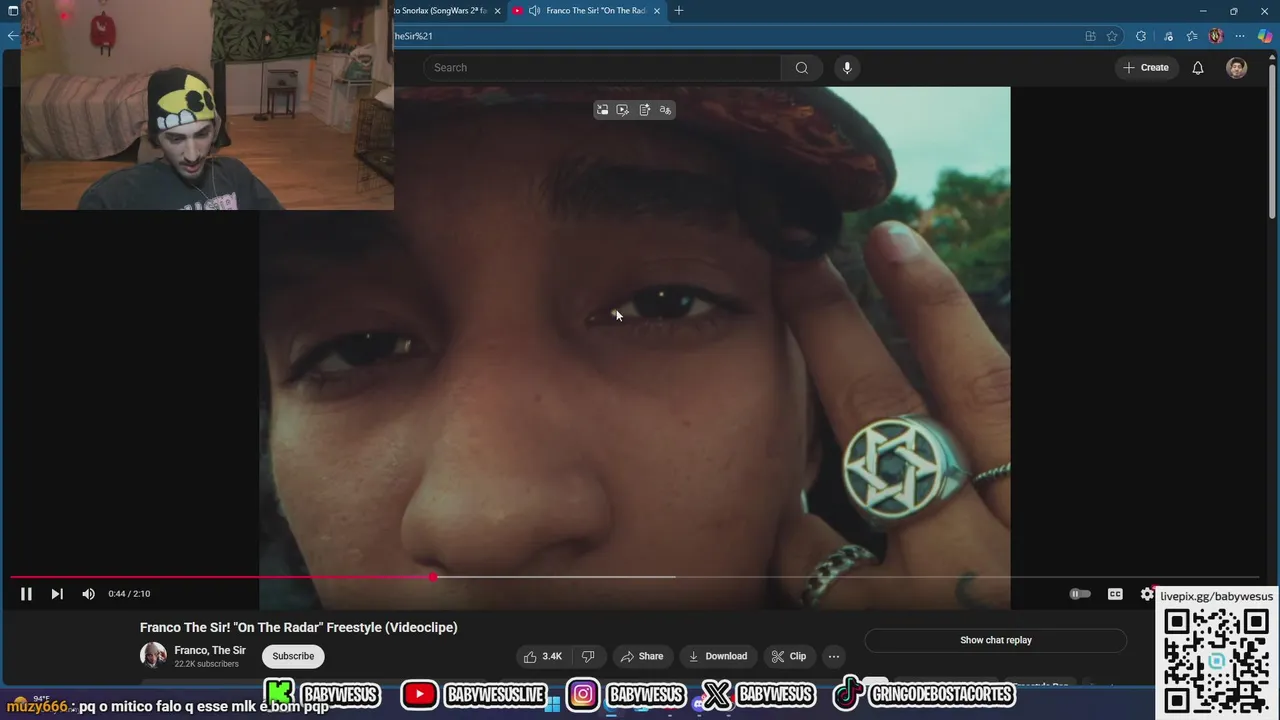The width and height of the screenshot is (1280, 720).
Task: Open the browser apps icon in address bar
Action: [x=1090, y=36]
